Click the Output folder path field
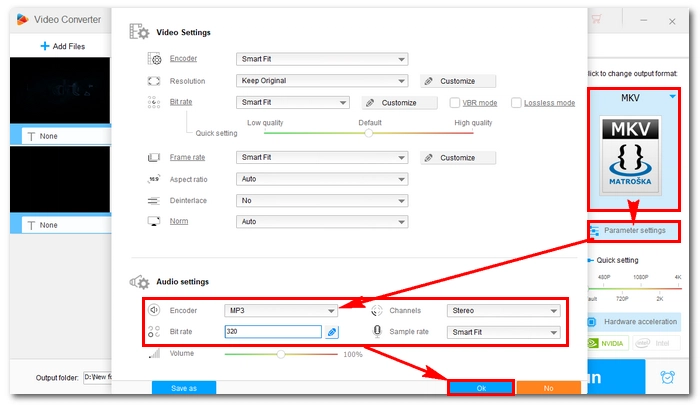 coord(97,377)
